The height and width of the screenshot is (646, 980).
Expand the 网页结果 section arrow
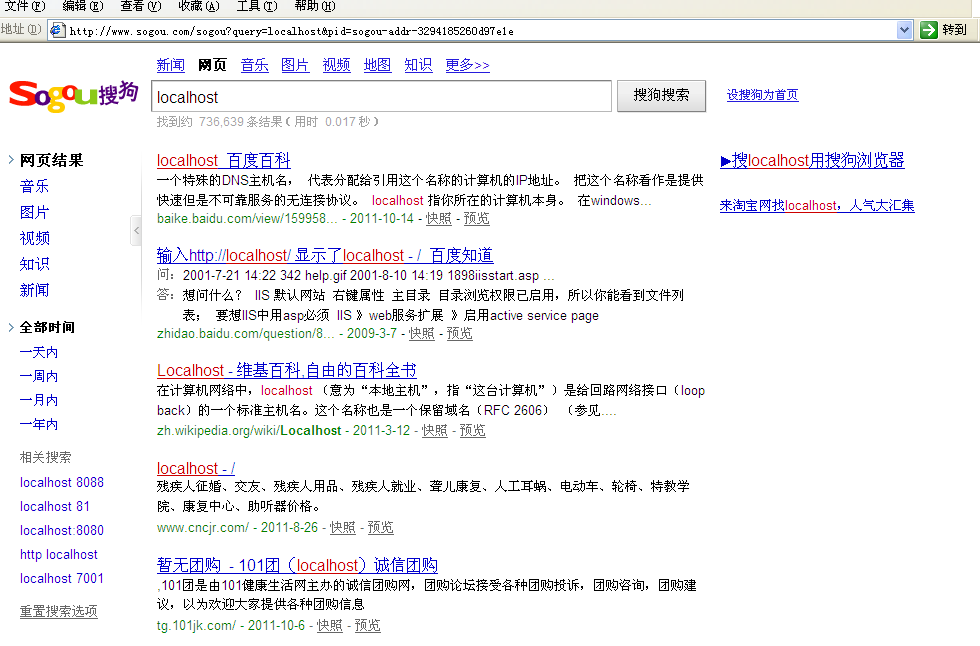point(11,160)
